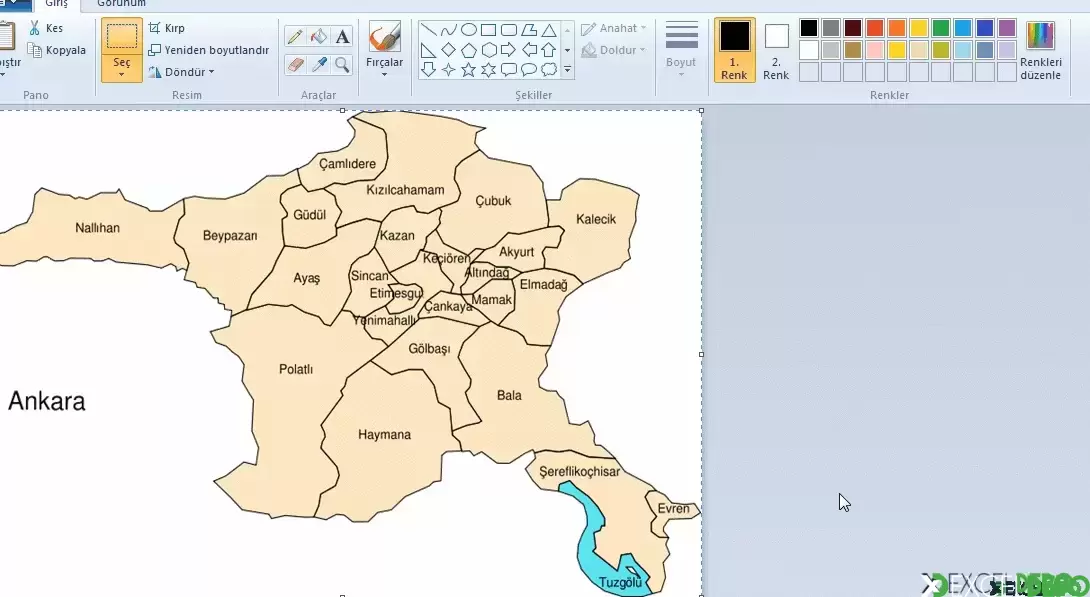Open Renkleri düzenle color editor
1090x597 pixels.
coord(1041,50)
